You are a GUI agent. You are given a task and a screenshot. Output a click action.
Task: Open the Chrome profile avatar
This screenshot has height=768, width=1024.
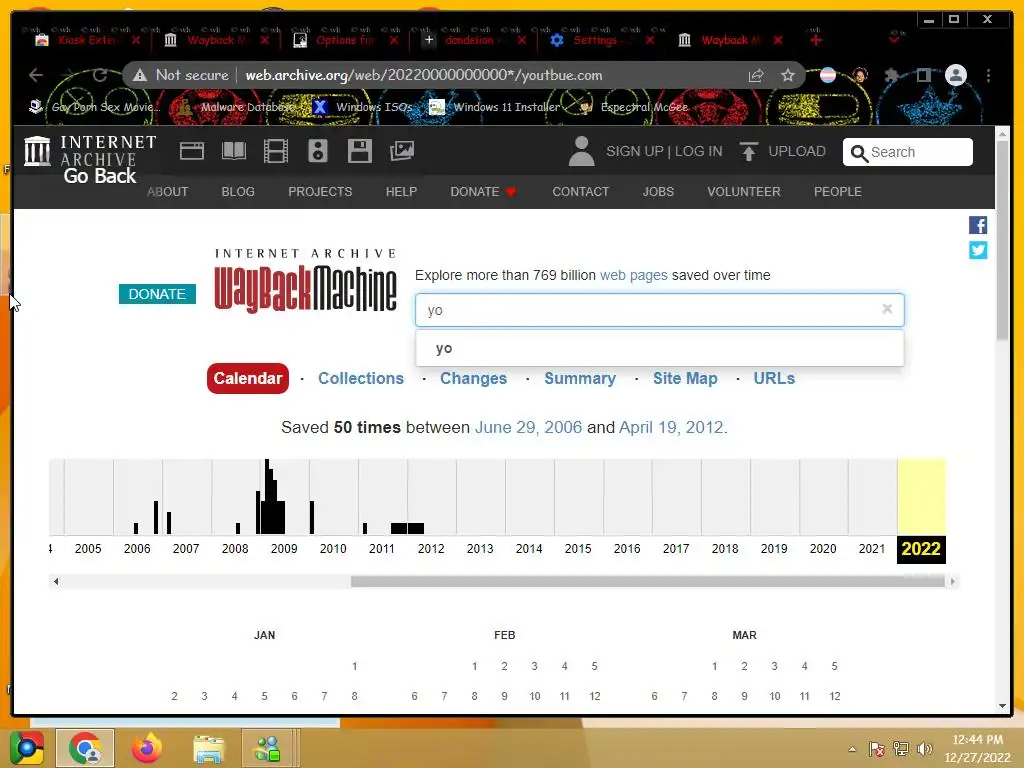click(x=955, y=75)
